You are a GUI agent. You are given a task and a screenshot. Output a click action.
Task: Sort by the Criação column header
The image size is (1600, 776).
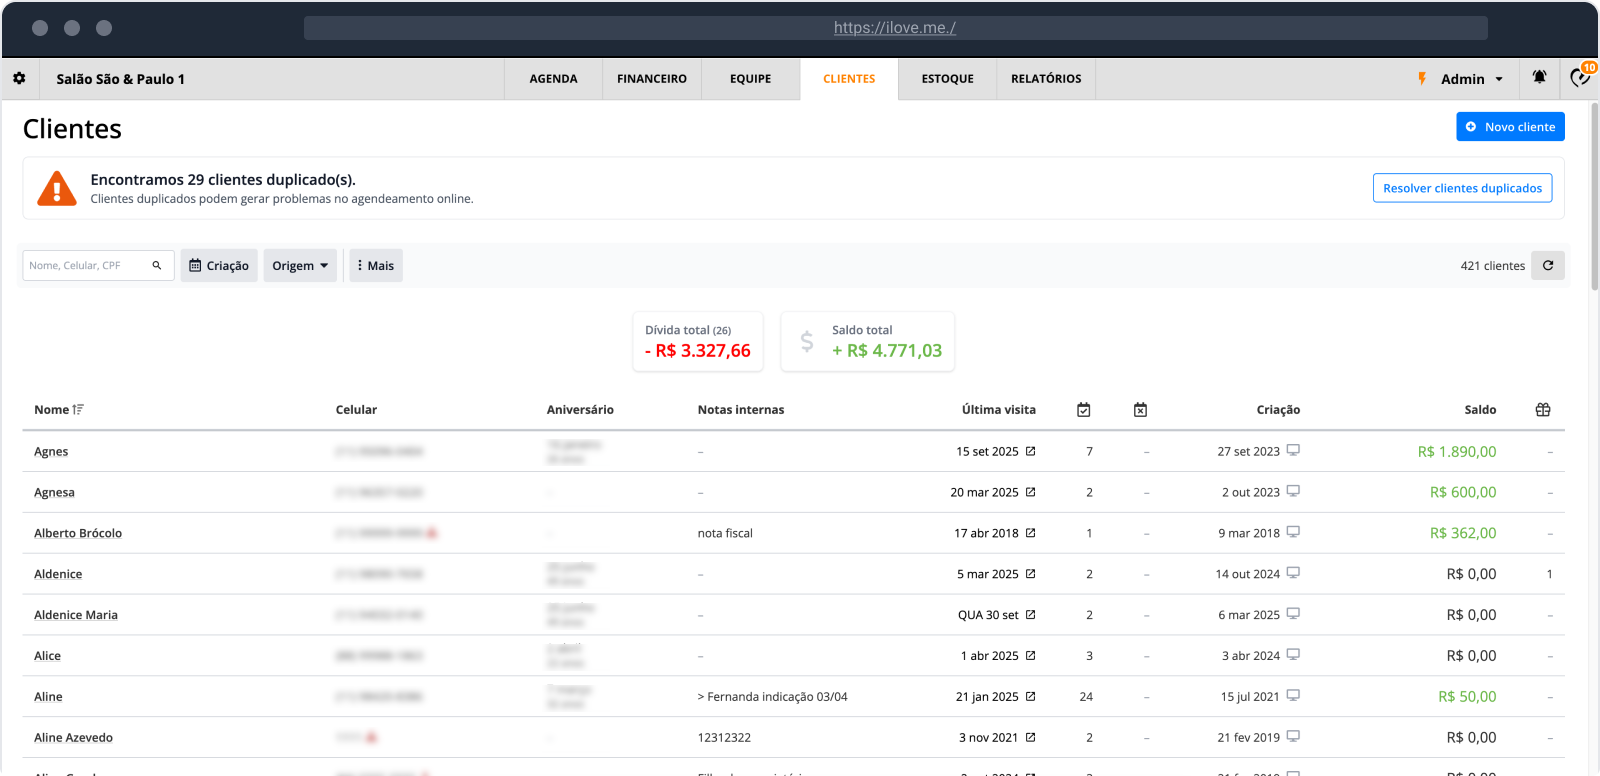tap(1278, 410)
